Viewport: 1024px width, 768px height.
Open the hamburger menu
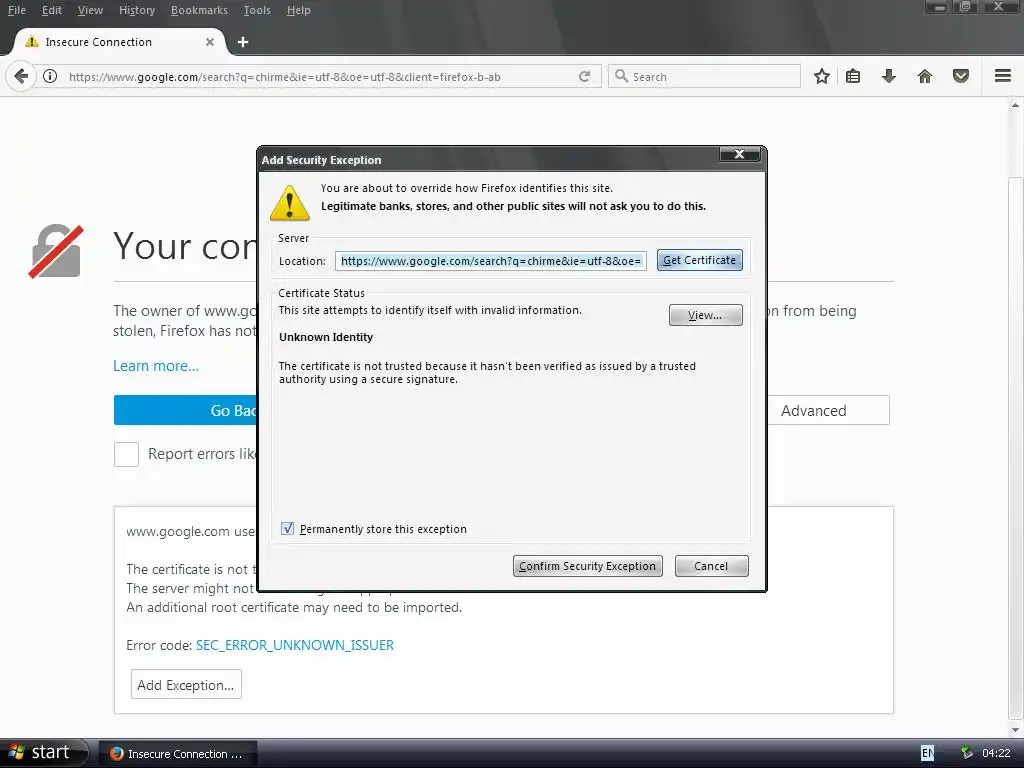(1003, 76)
